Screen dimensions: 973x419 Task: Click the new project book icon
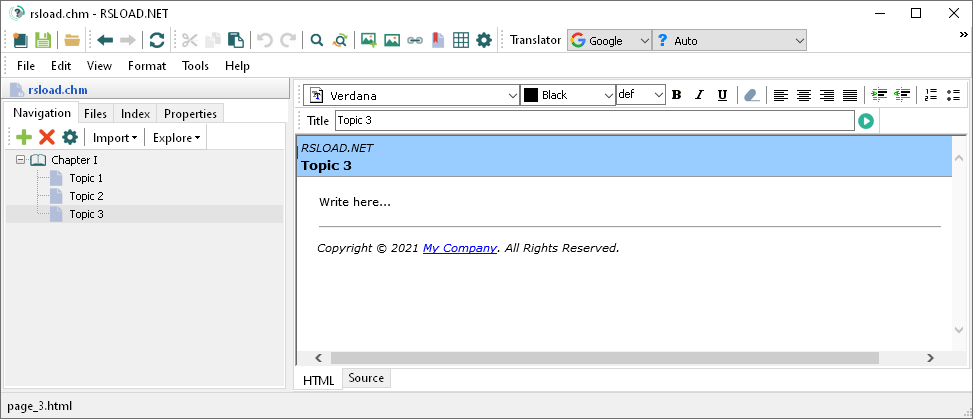20,40
